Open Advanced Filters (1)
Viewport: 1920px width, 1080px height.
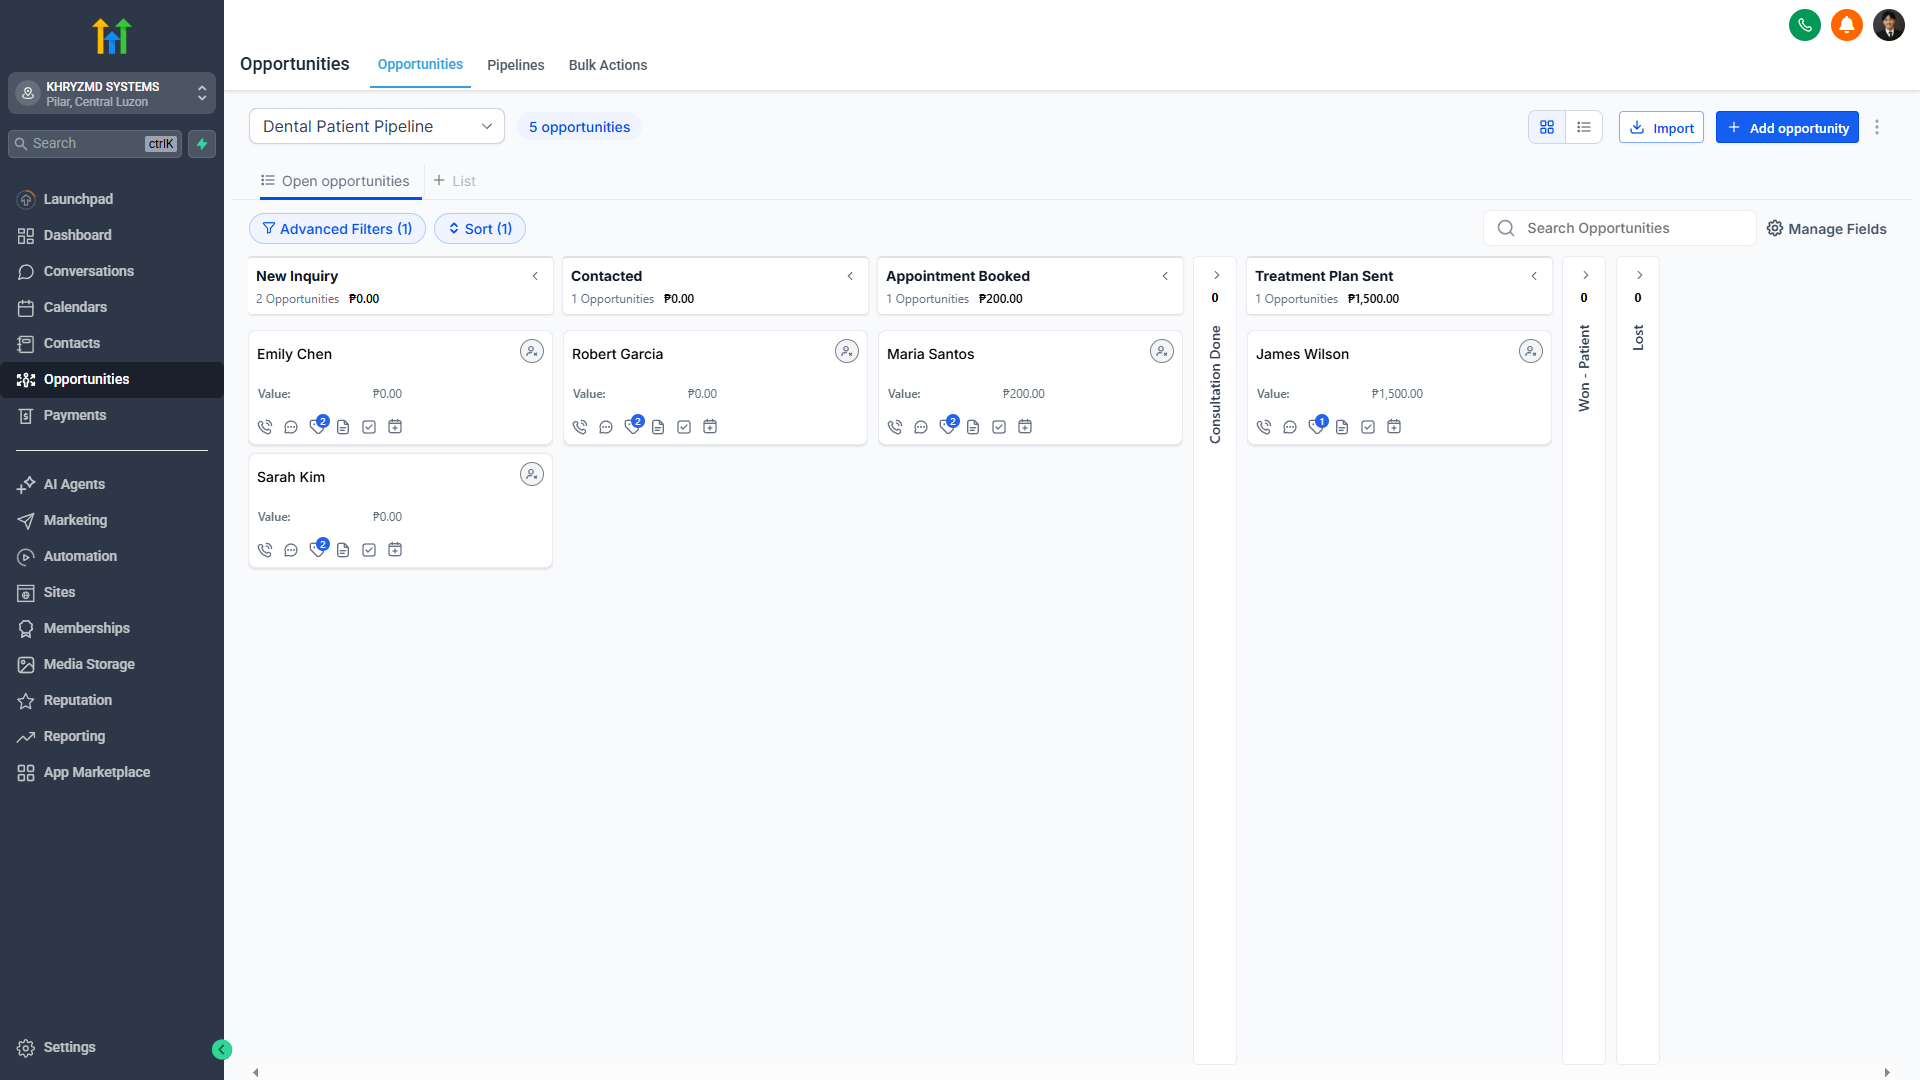click(x=337, y=229)
